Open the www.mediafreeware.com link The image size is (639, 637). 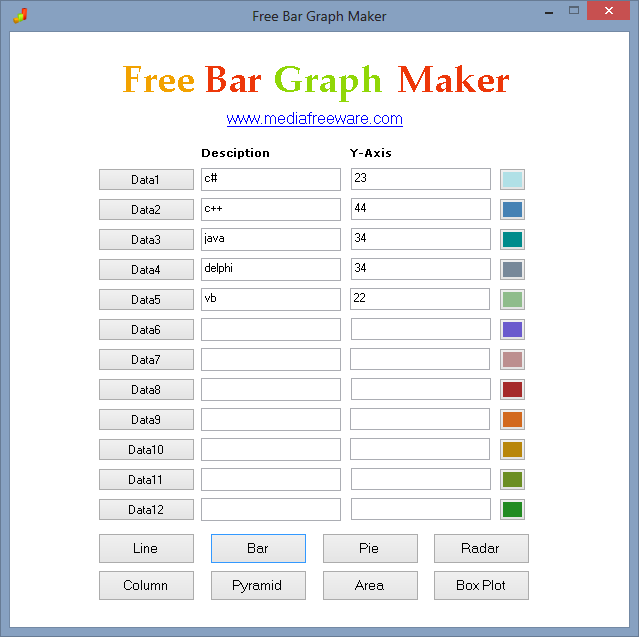point(314,119)
